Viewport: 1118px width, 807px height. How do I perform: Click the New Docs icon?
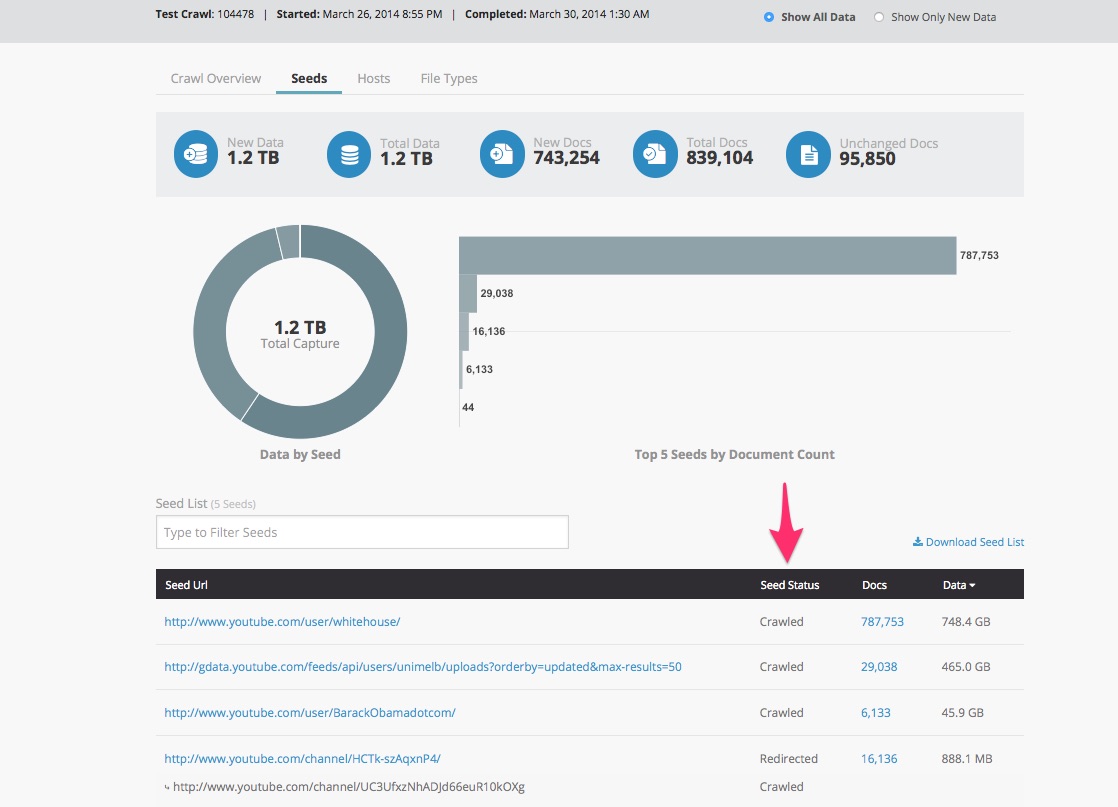tap(502, 155)
